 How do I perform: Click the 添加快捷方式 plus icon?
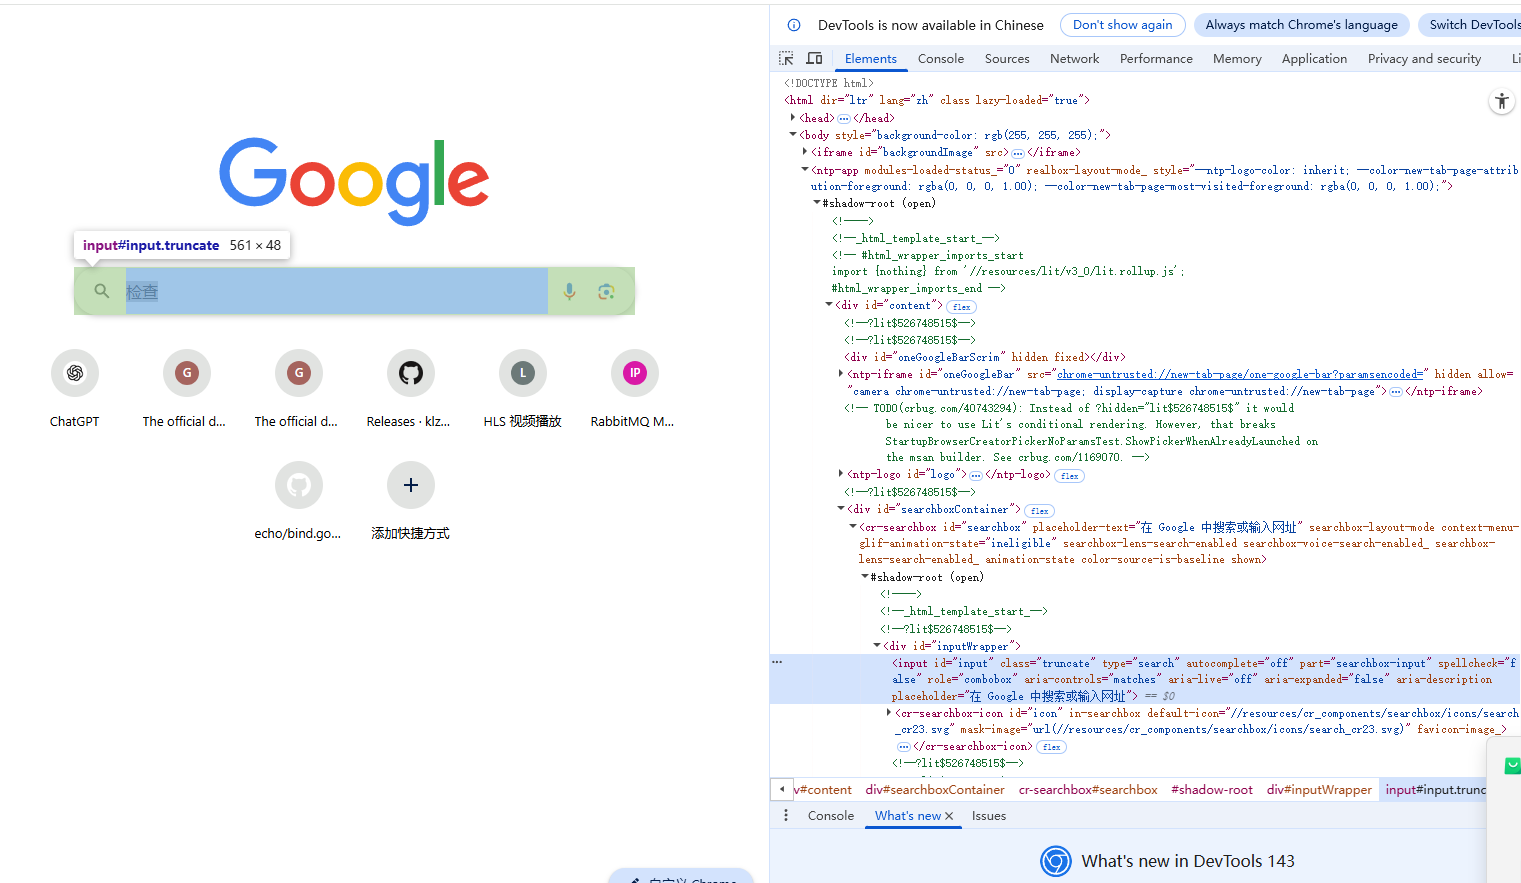point(411,485)
